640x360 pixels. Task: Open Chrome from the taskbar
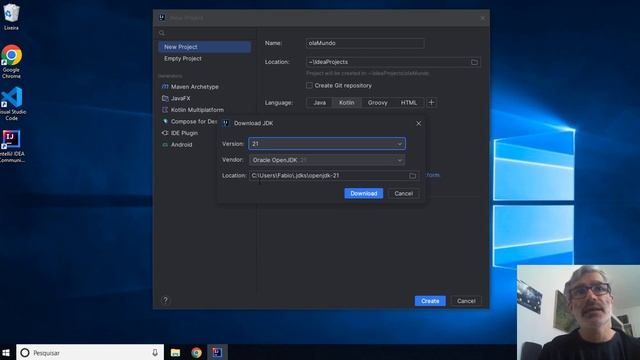[196, 352]
